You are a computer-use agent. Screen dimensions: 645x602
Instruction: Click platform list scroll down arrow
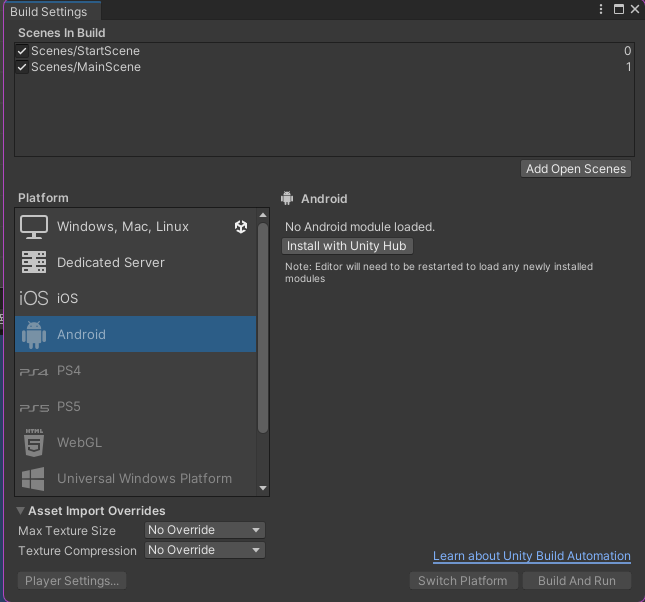coord(263,488)
